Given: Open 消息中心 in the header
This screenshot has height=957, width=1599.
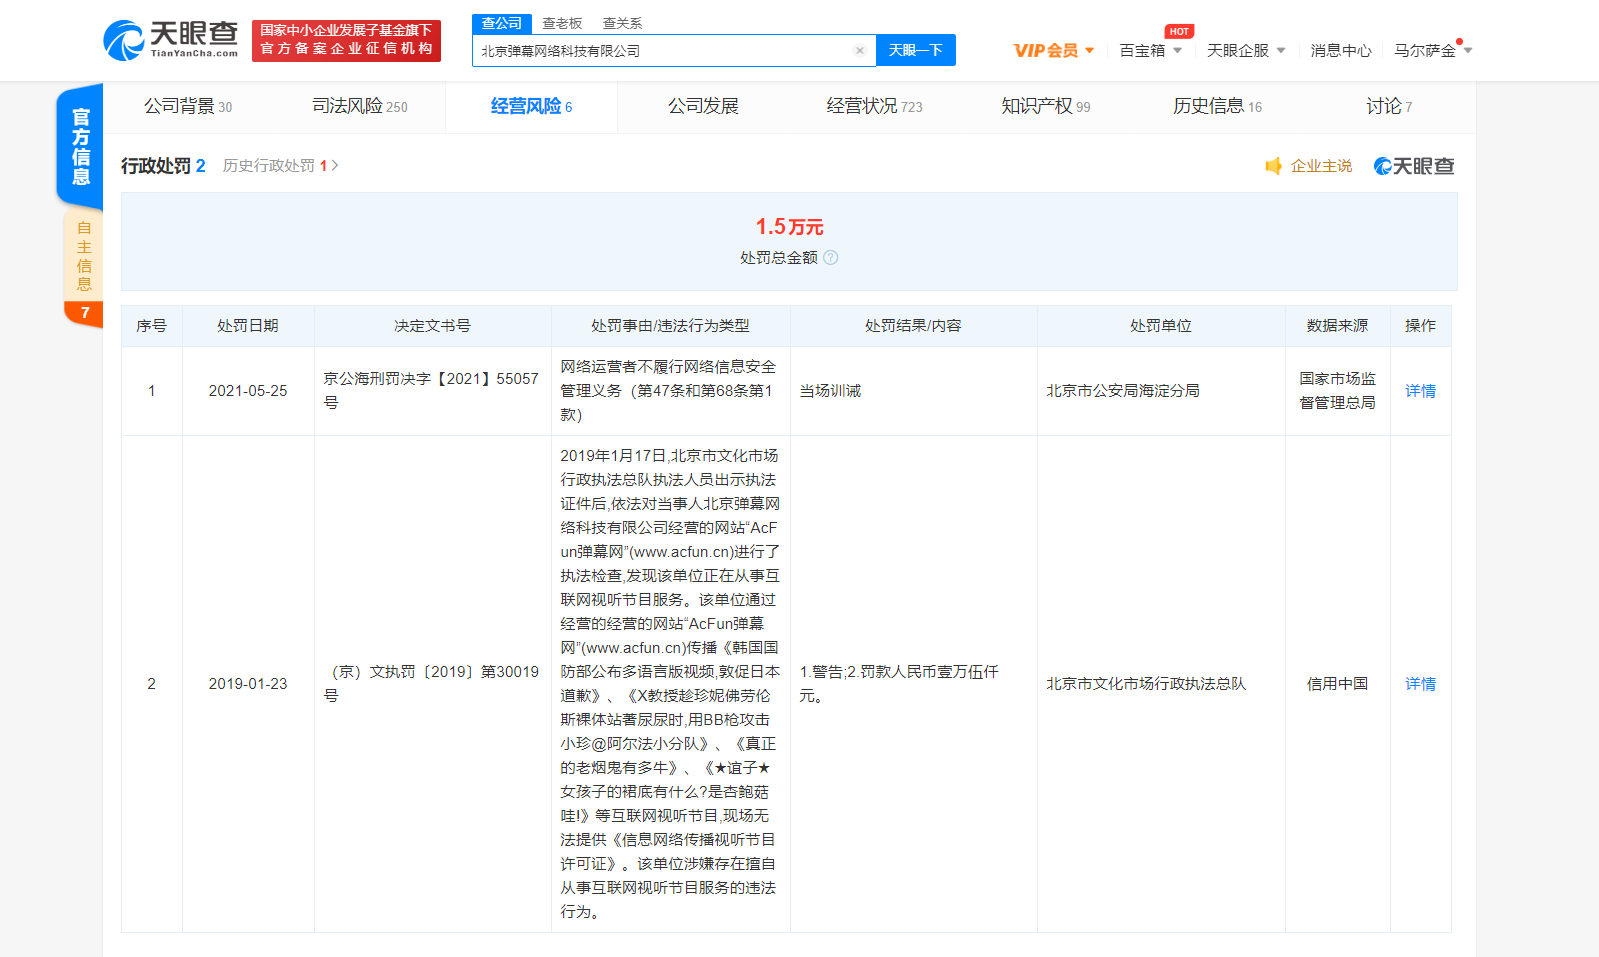Looking at the screenshot, I should 1340,51.
